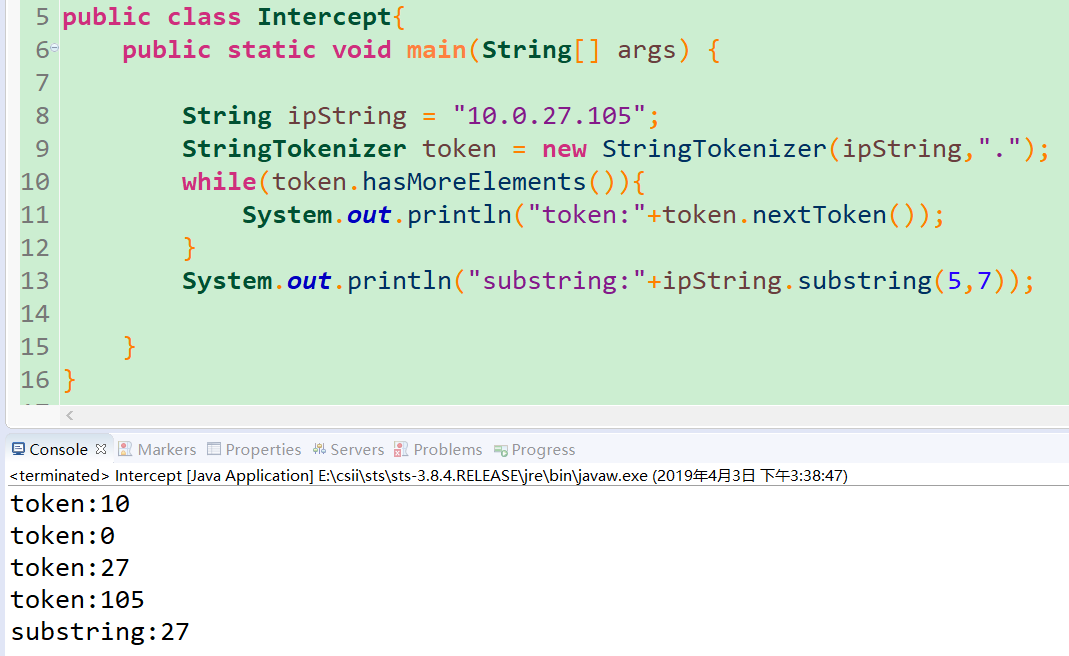Click the string "10.0.27.105" in the code
Image resolution: width=1069 pixels, height=656 pixels.
[x=549, y=116]
